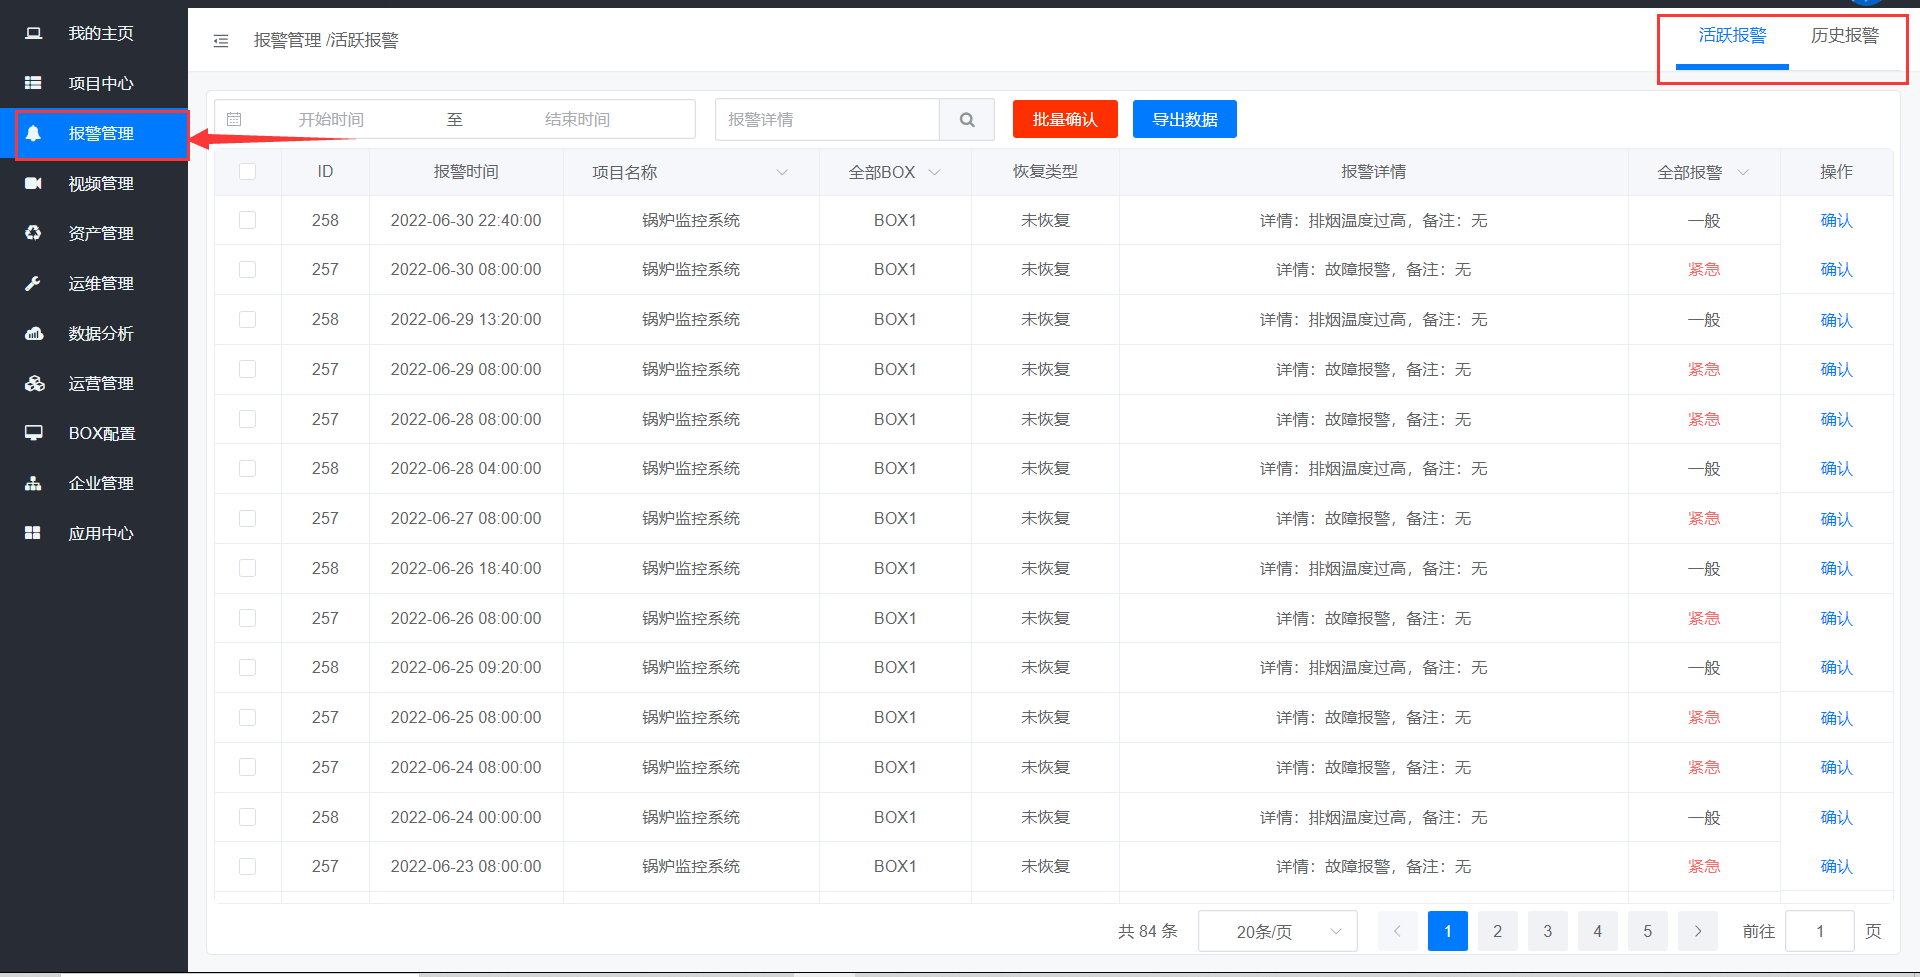Expand the 项目名称 column filter dropdown

782,173
